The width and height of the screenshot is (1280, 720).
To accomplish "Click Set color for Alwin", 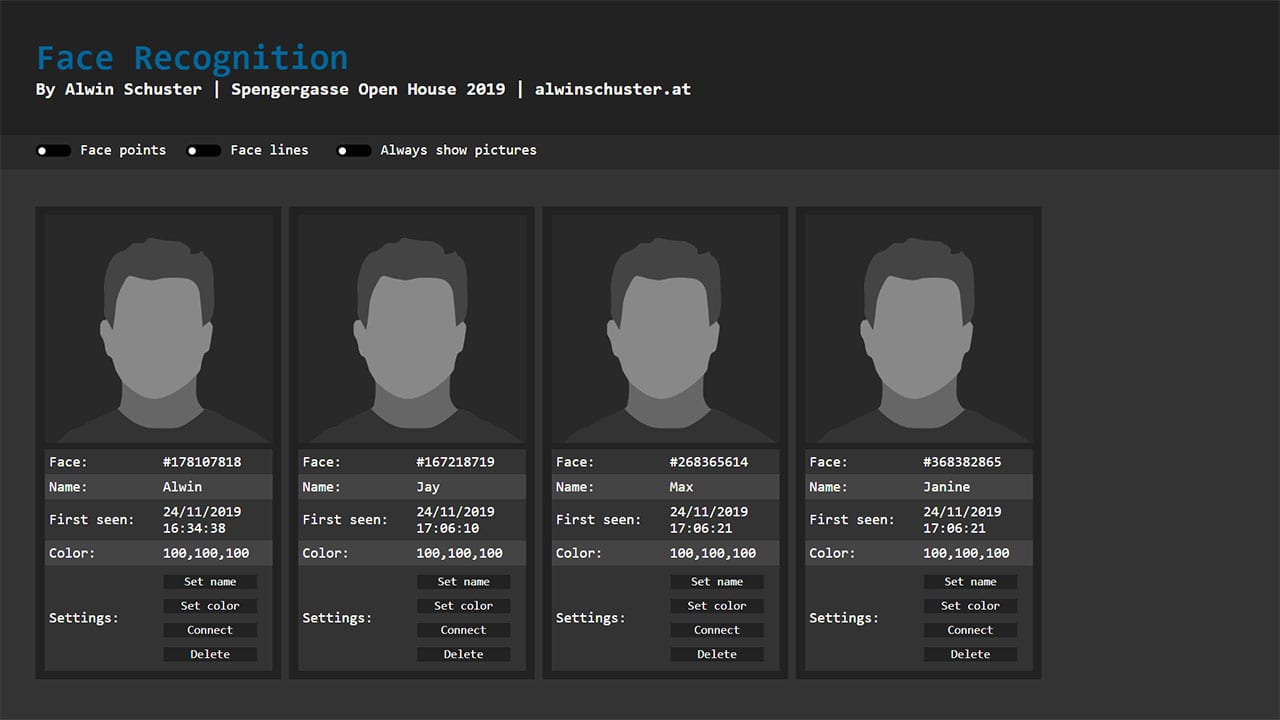I will [210, 606].
